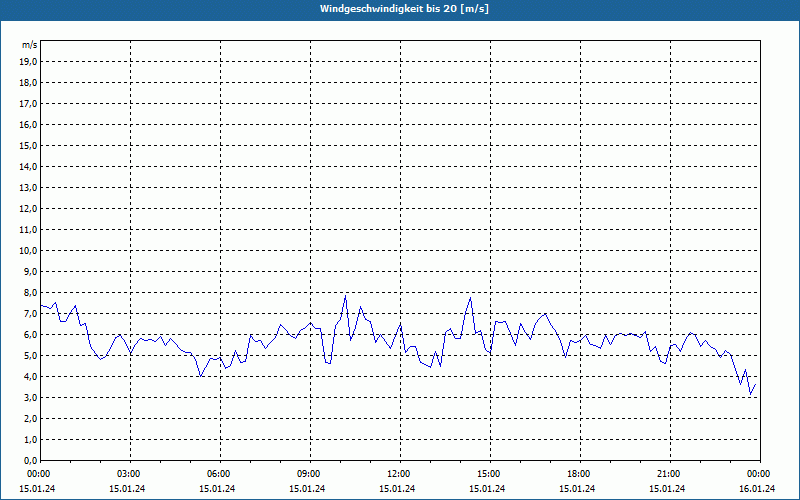Screen dimensions: 800x500
Task: Click the "12:00" time axis label
Action: 399,474
